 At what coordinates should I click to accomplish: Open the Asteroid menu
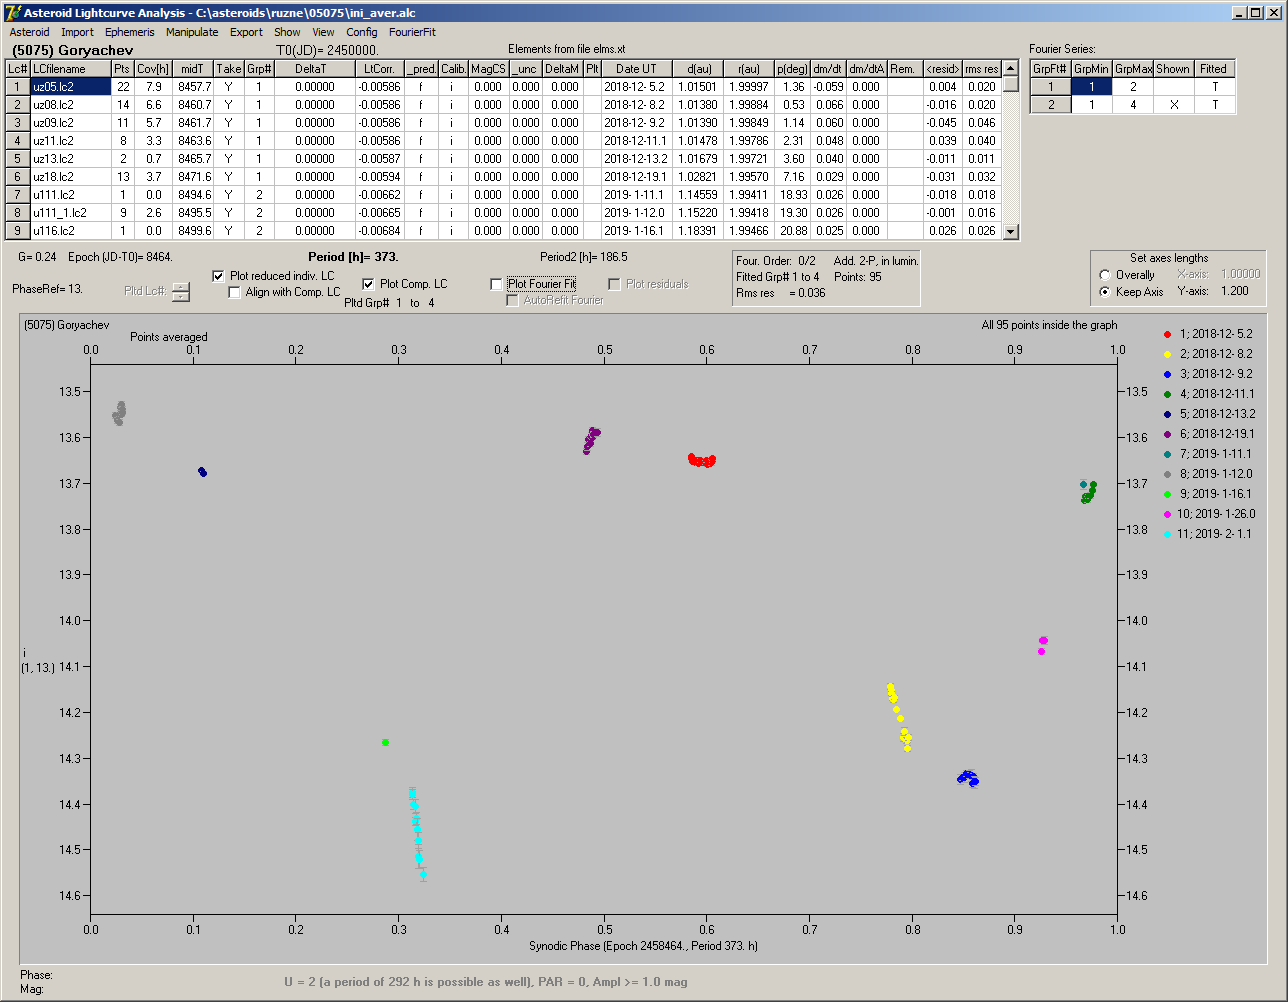coord(29,32)
